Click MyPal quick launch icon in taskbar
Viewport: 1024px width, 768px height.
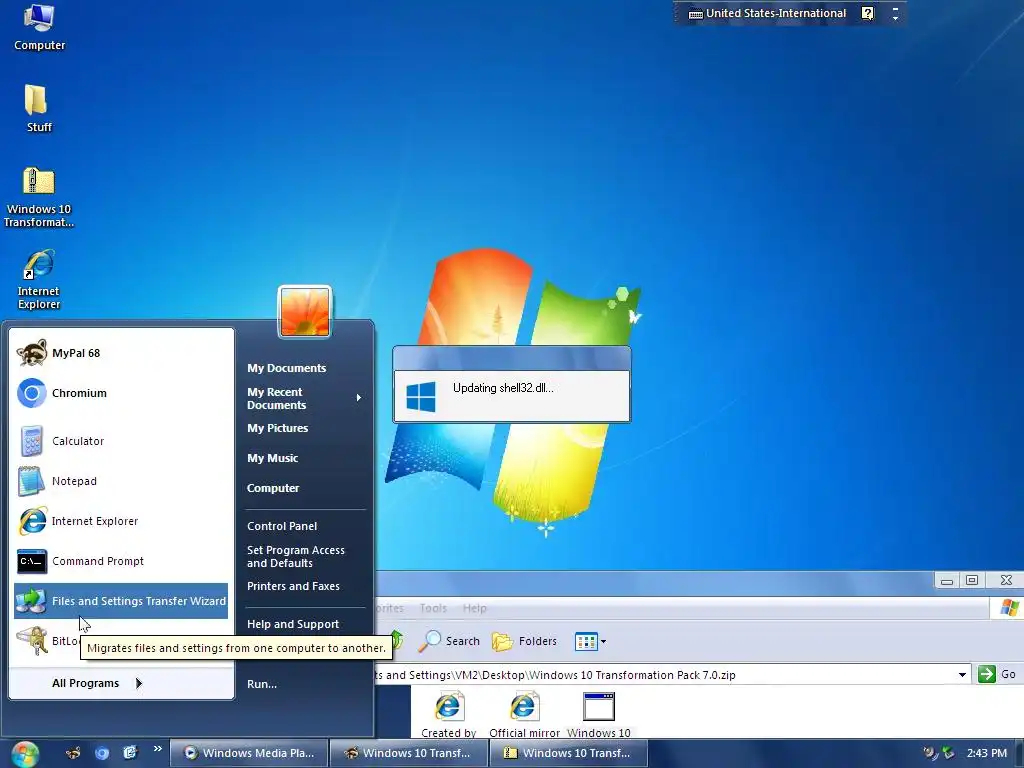click(x=73, y=753)
